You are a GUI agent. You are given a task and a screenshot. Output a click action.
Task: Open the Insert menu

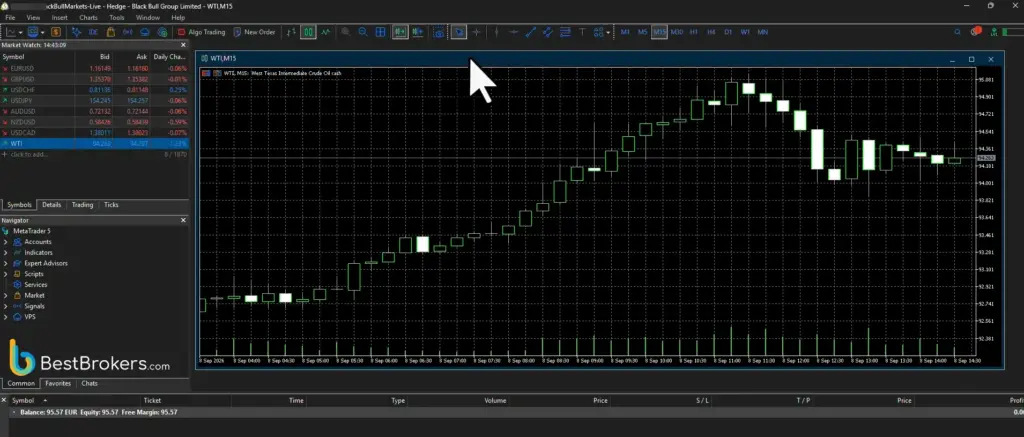59,18
